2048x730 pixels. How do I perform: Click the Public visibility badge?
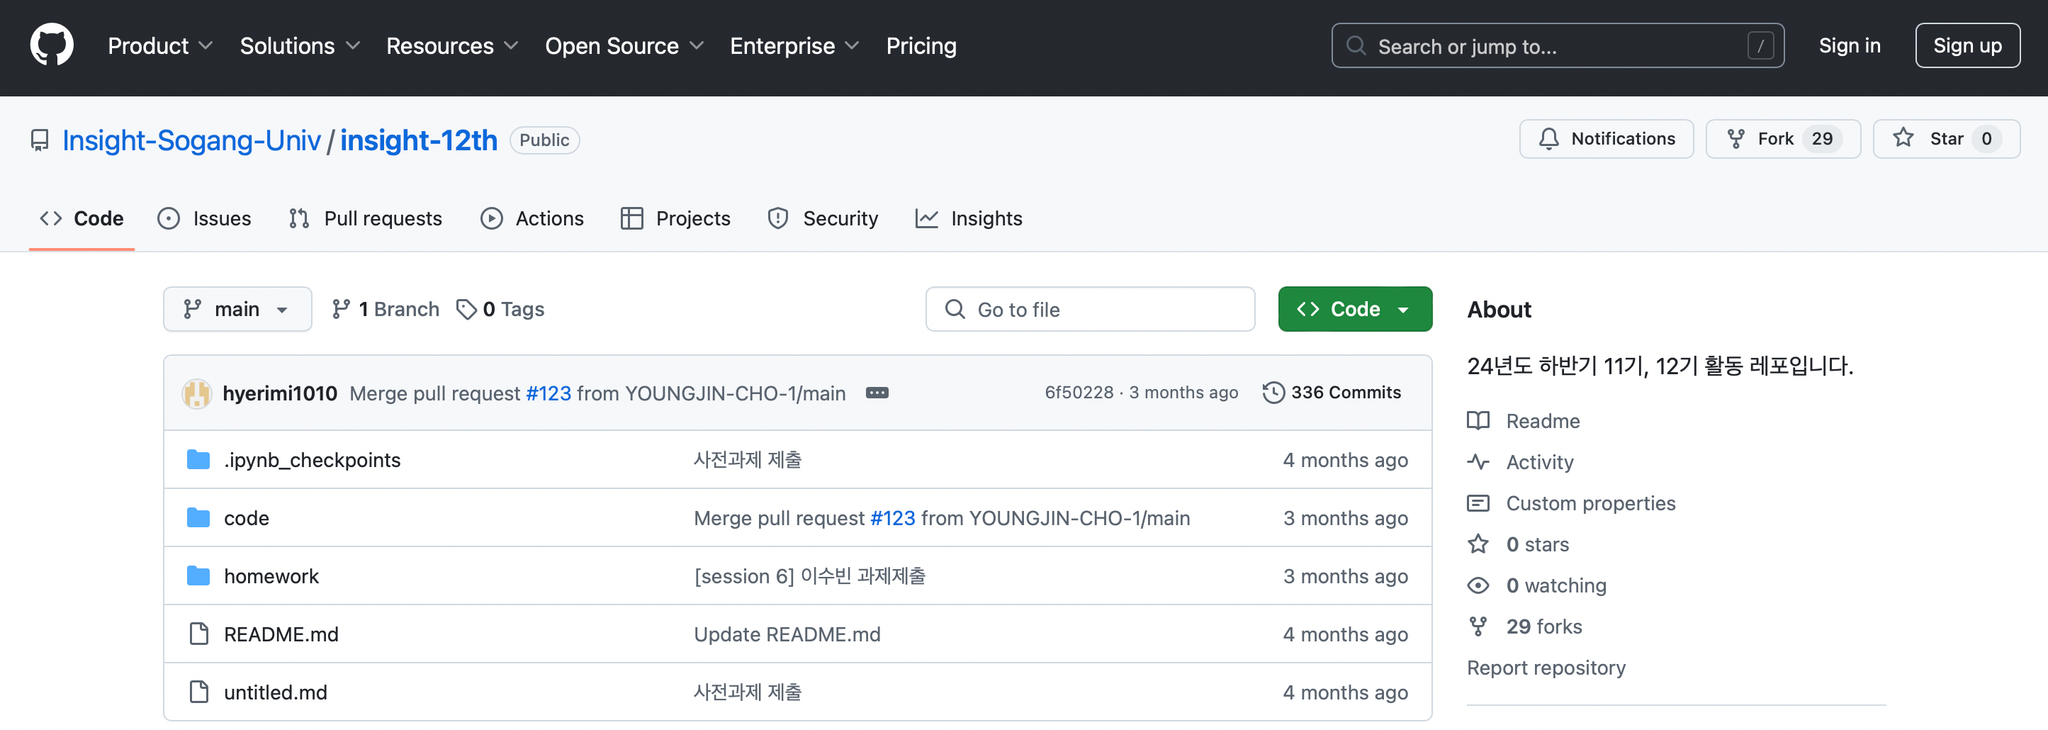[x=544, y=140]
